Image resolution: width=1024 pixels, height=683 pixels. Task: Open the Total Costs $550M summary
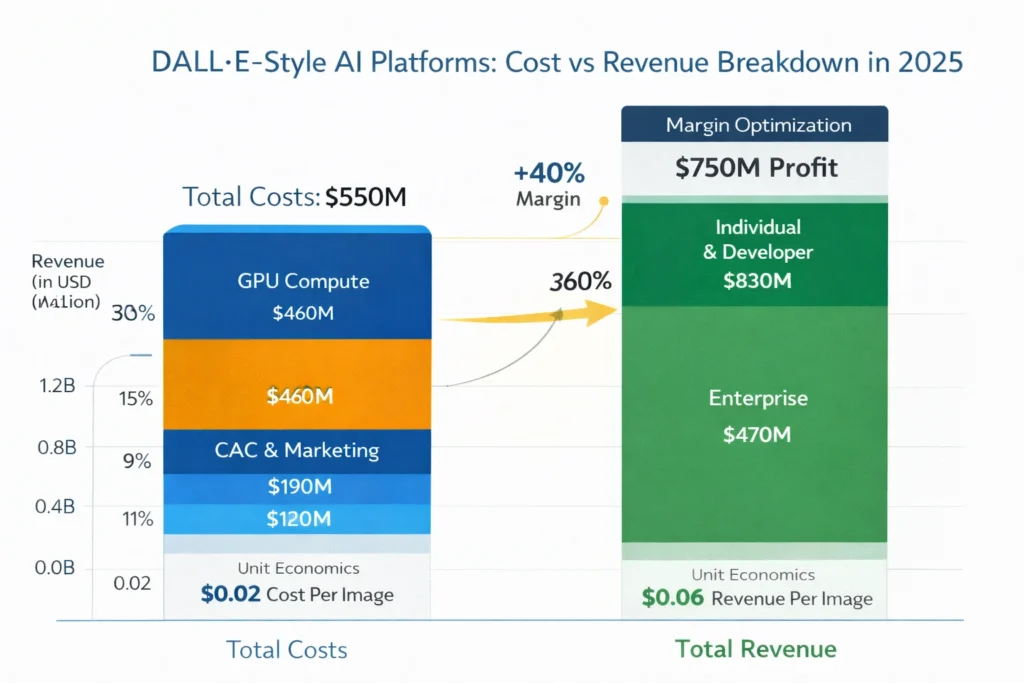pyautogui.click(x=293, y=197)
